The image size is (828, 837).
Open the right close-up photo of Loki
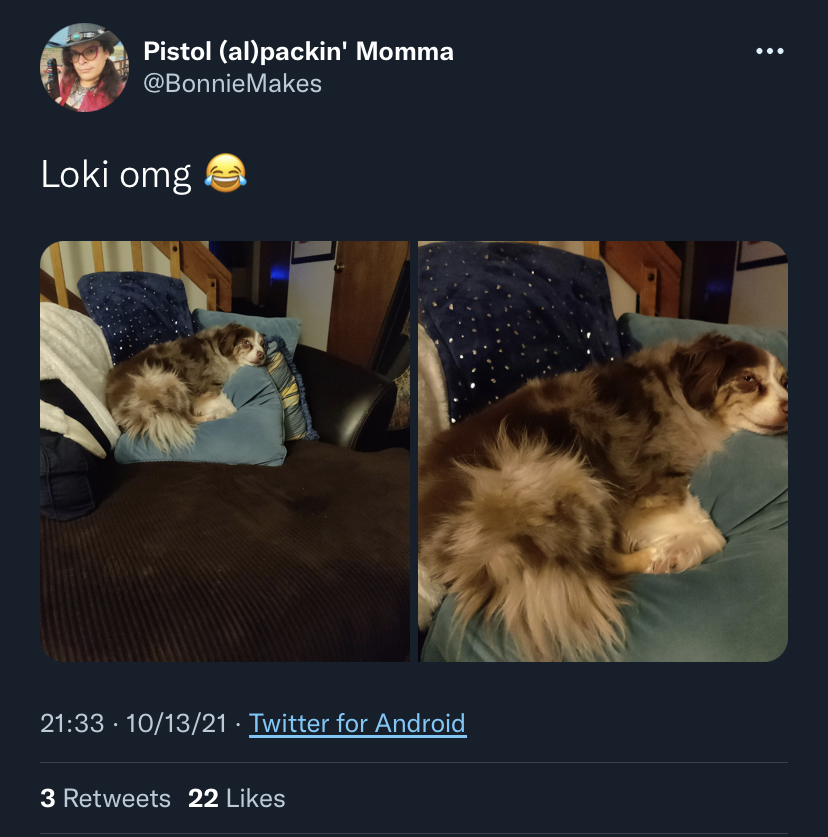(x=603, y=451)
